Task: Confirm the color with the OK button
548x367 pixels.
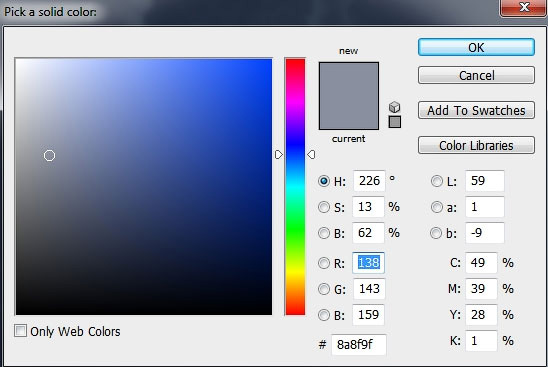Action: (476, 47)
